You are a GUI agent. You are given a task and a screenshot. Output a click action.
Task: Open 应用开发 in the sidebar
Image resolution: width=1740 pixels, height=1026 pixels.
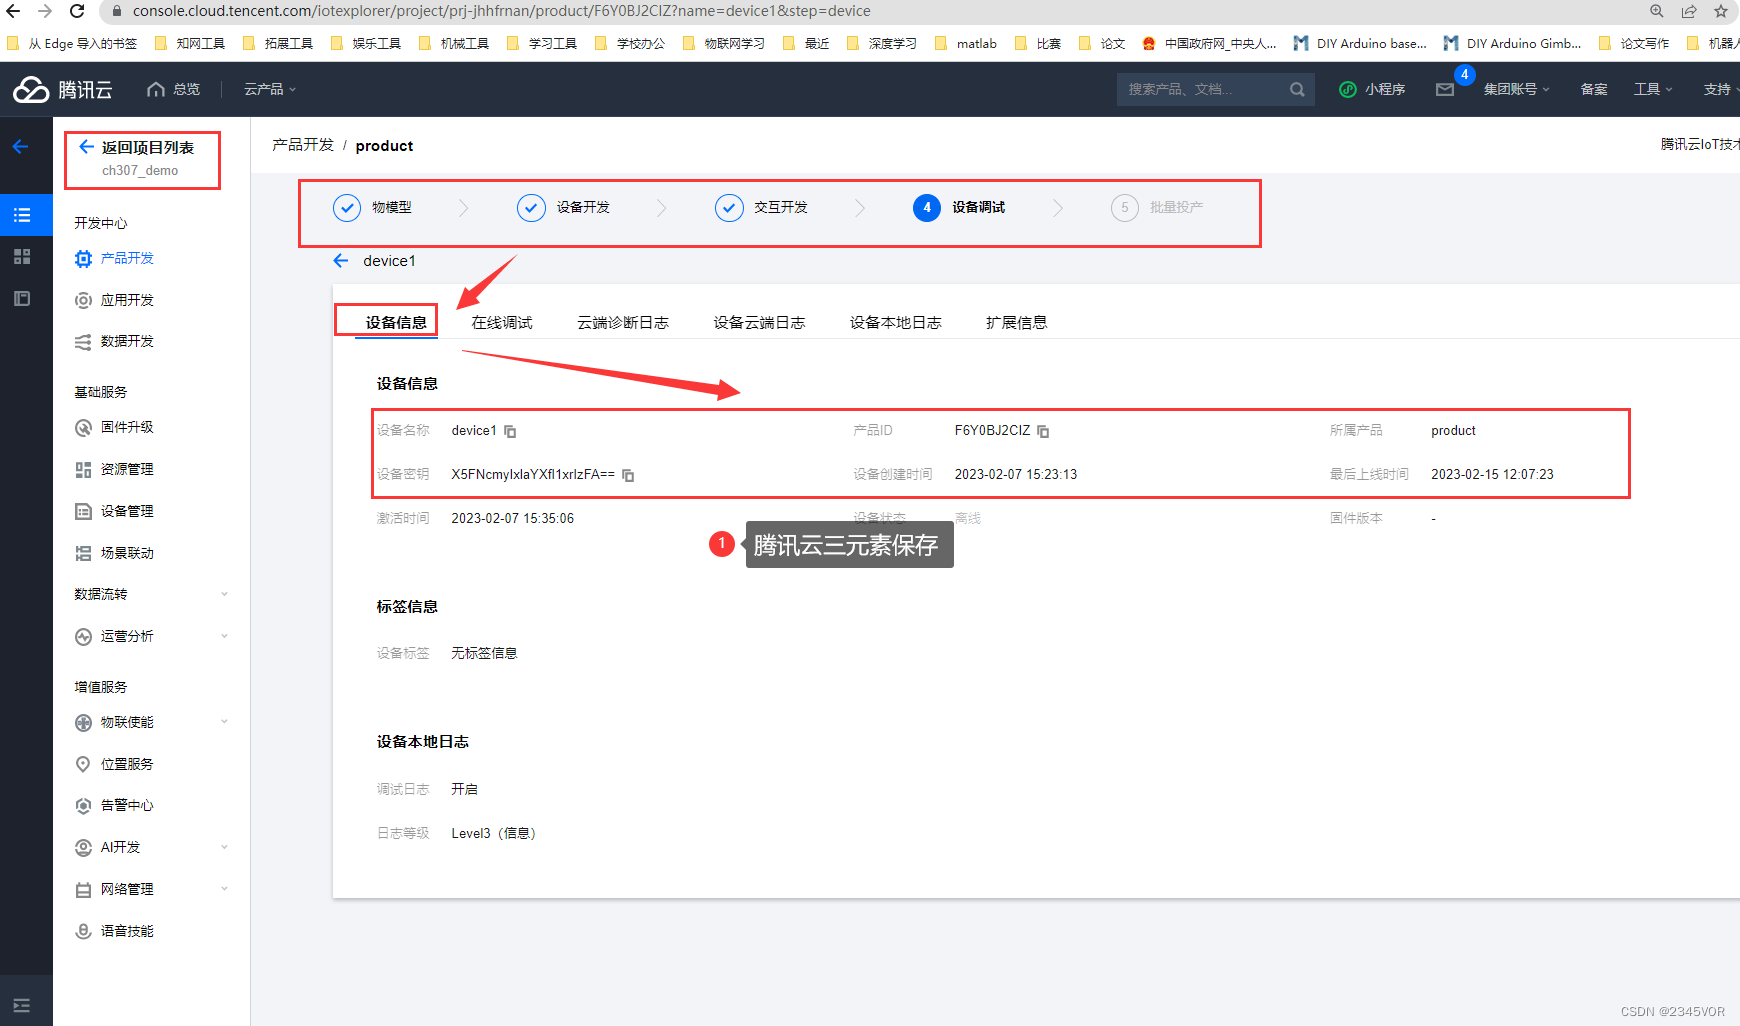coord(127,300)
